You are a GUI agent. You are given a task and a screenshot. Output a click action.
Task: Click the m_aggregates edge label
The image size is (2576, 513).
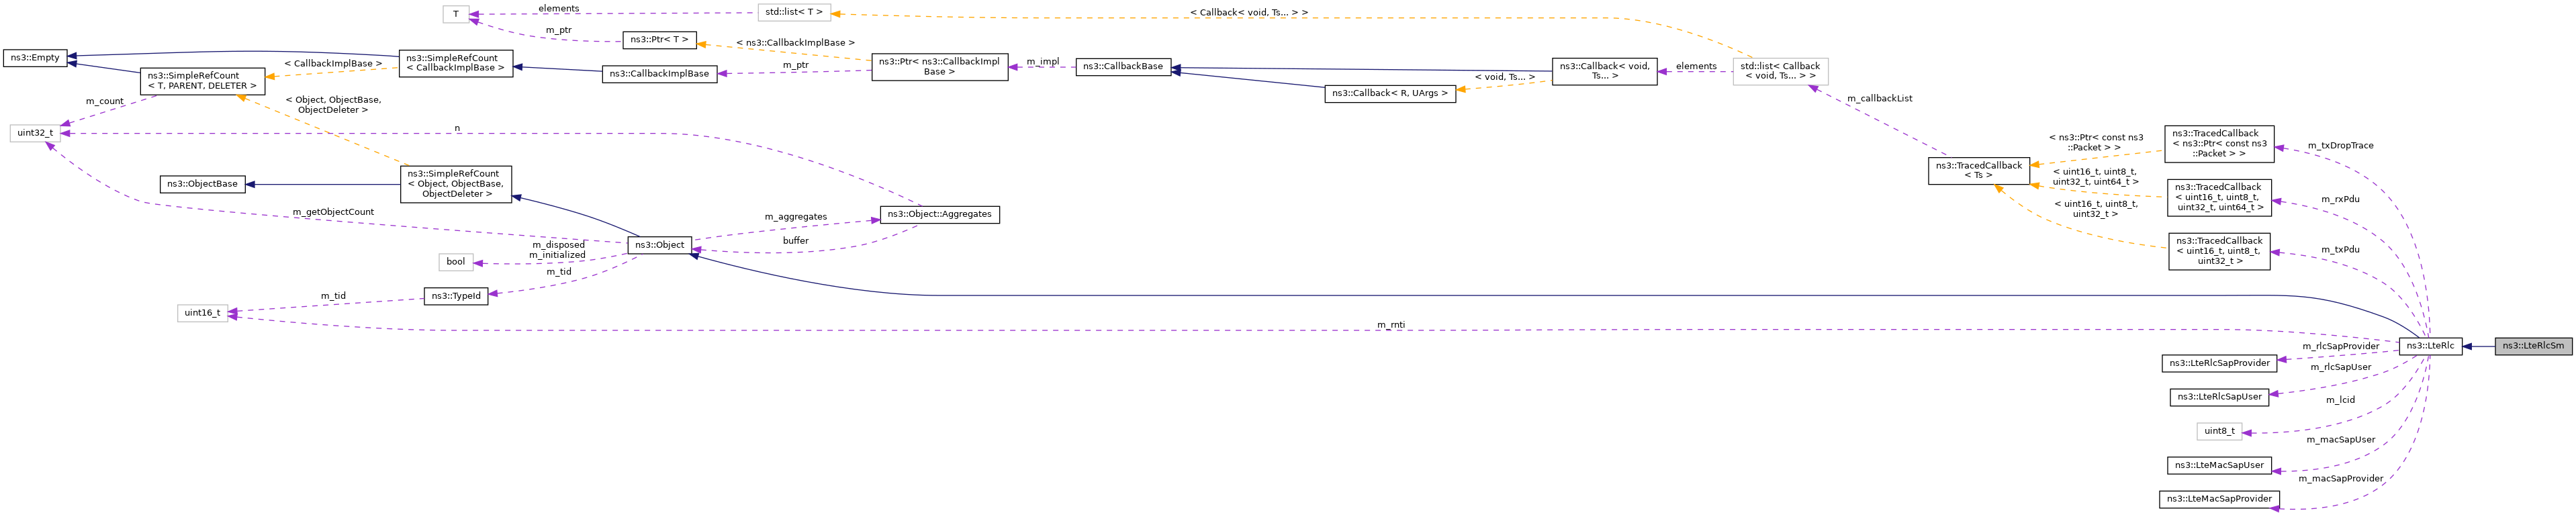click(x=795, y=217)
